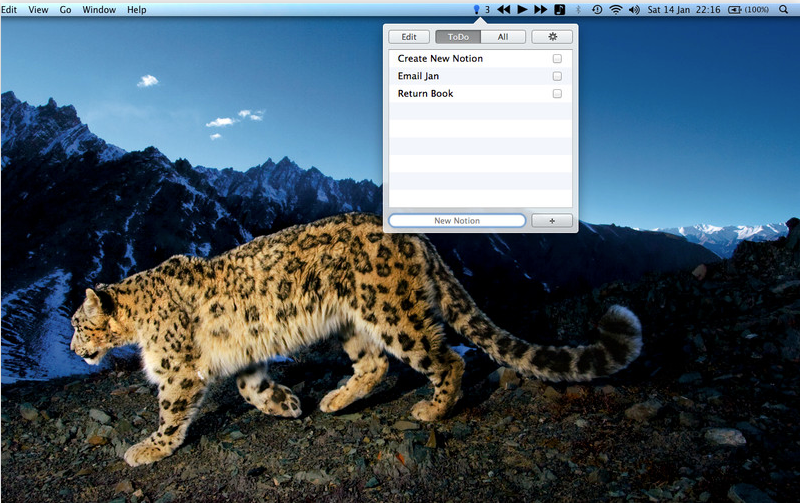The height and width of the screenshot is (503, 800).
Task: Skip to previous track in menu bar
Action: click(x=504, y=9)
